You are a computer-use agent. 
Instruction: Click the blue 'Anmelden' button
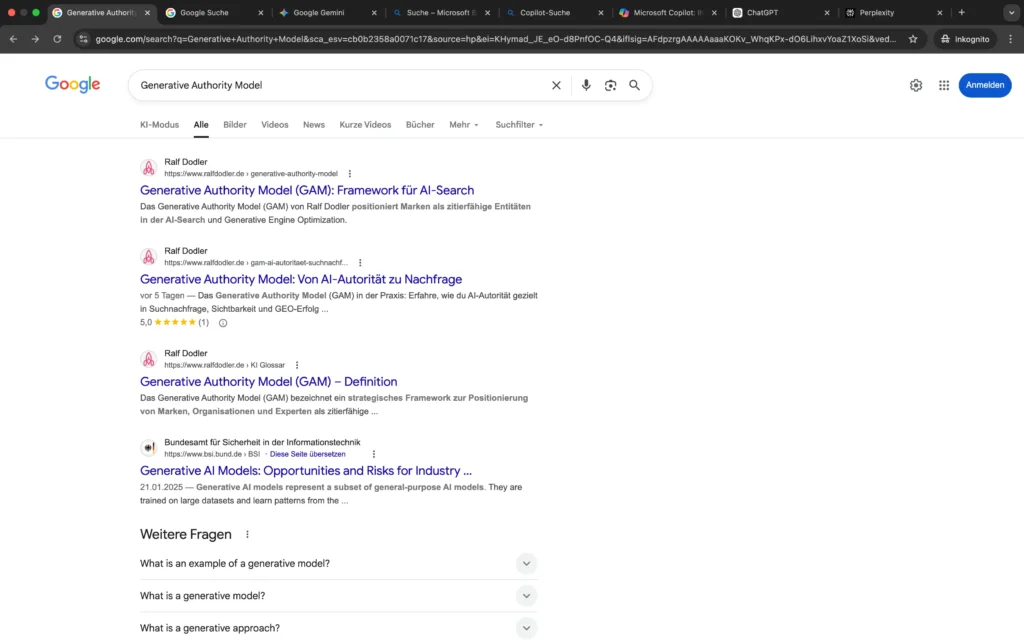click(985, 85)
